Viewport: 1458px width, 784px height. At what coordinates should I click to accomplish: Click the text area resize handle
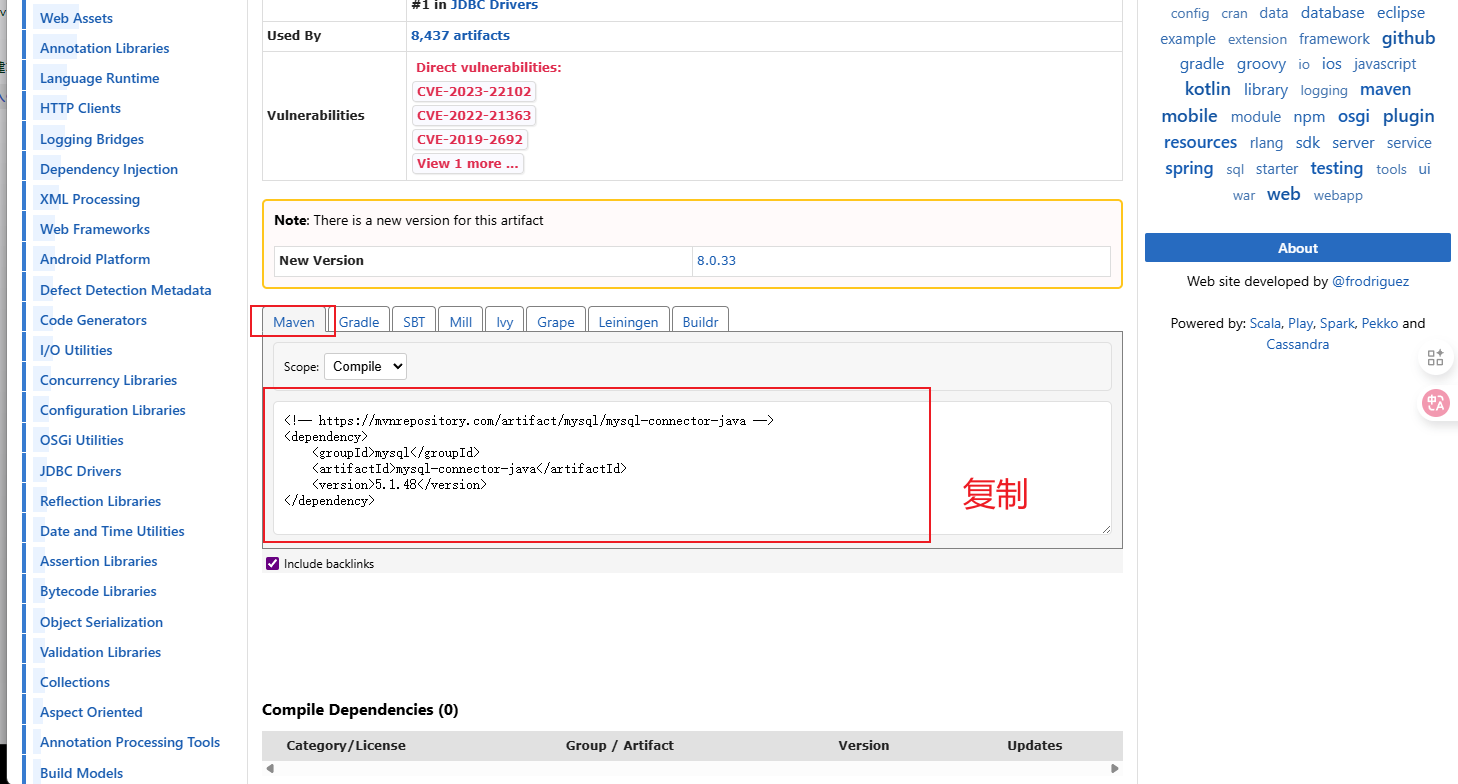[x=1106, y=528]
